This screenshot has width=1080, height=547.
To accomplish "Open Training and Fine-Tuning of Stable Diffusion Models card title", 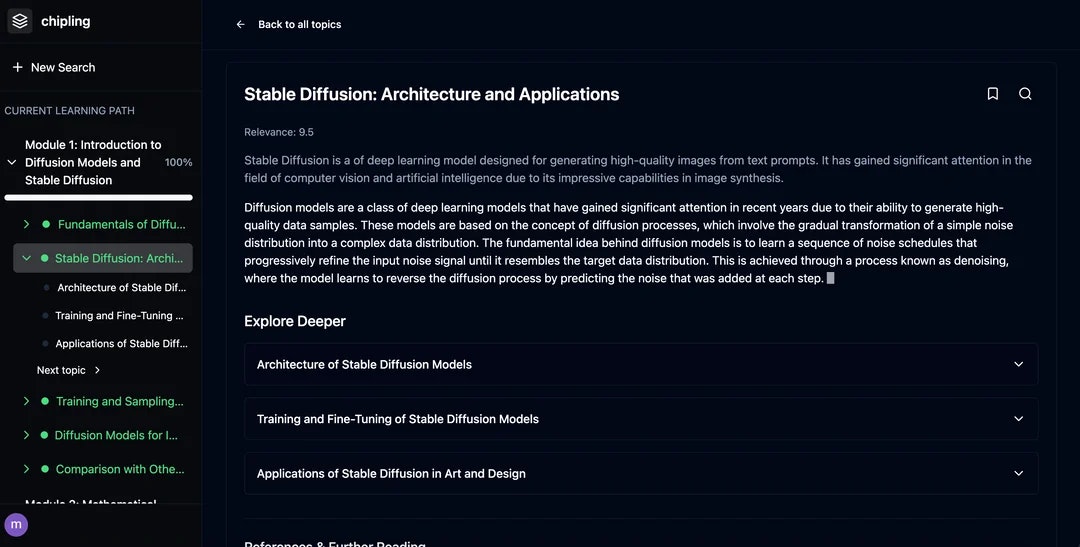I will (397, 419).
